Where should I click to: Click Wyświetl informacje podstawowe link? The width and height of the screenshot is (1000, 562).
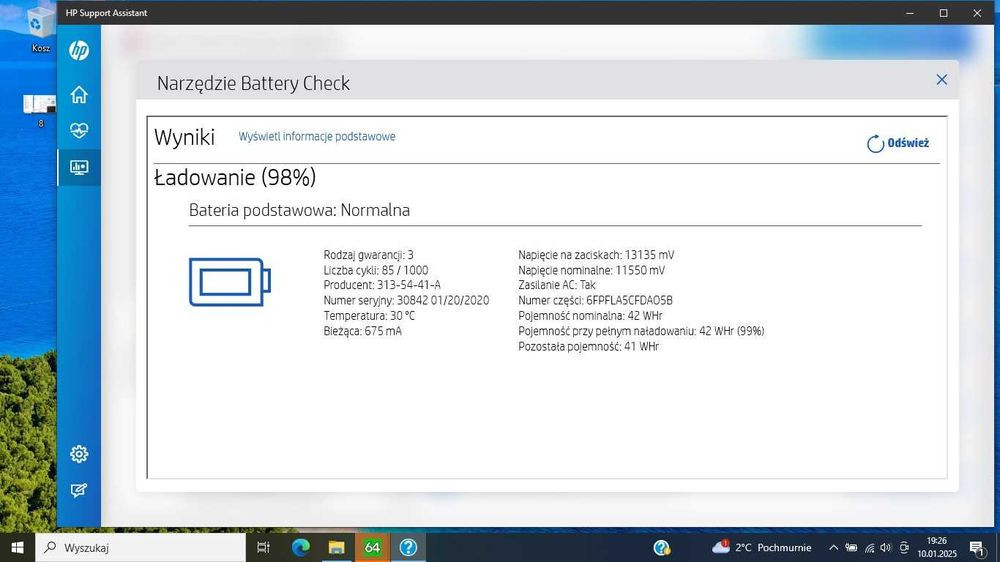(317, 137)
